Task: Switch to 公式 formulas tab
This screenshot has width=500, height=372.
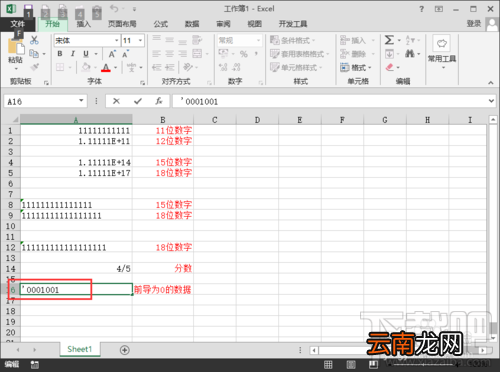Action: click(161, 24)
